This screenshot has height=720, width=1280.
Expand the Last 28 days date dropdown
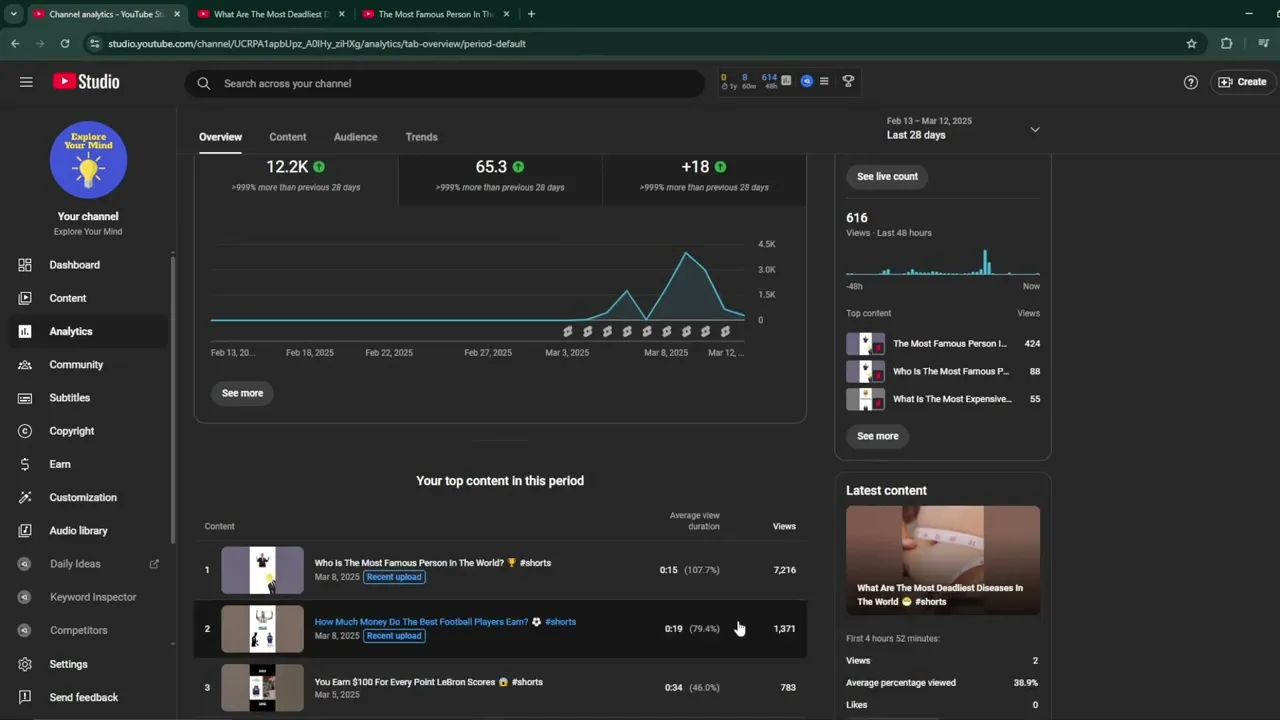pos(1035,129)
